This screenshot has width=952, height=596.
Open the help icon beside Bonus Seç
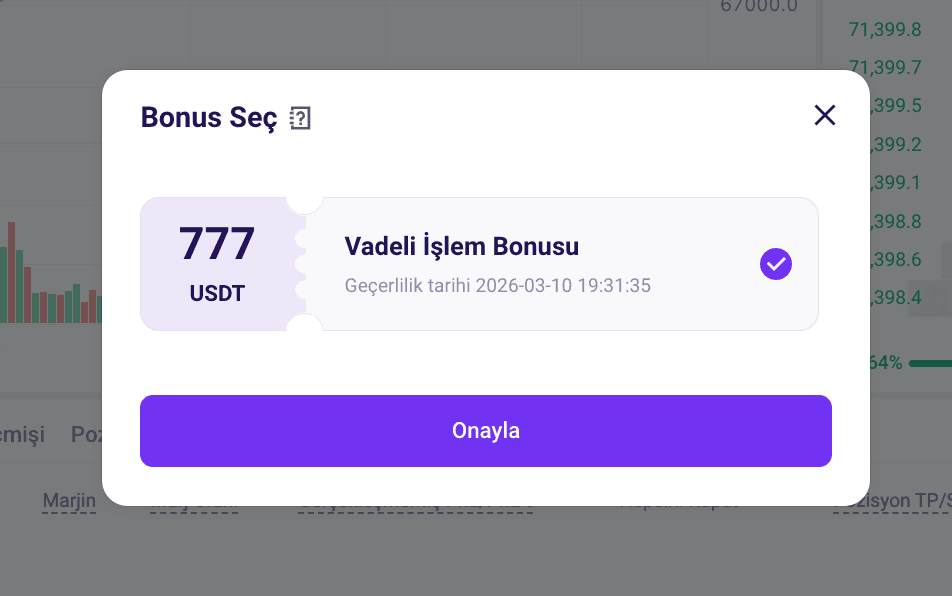click(x=300, y=118)
